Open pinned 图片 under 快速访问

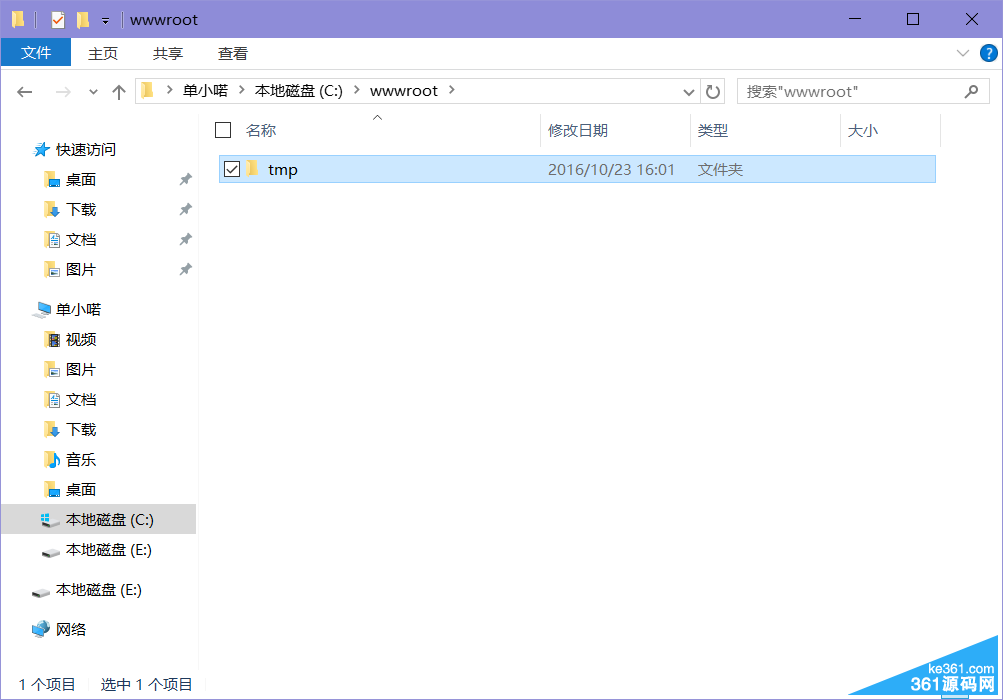(x=81, y=270)
